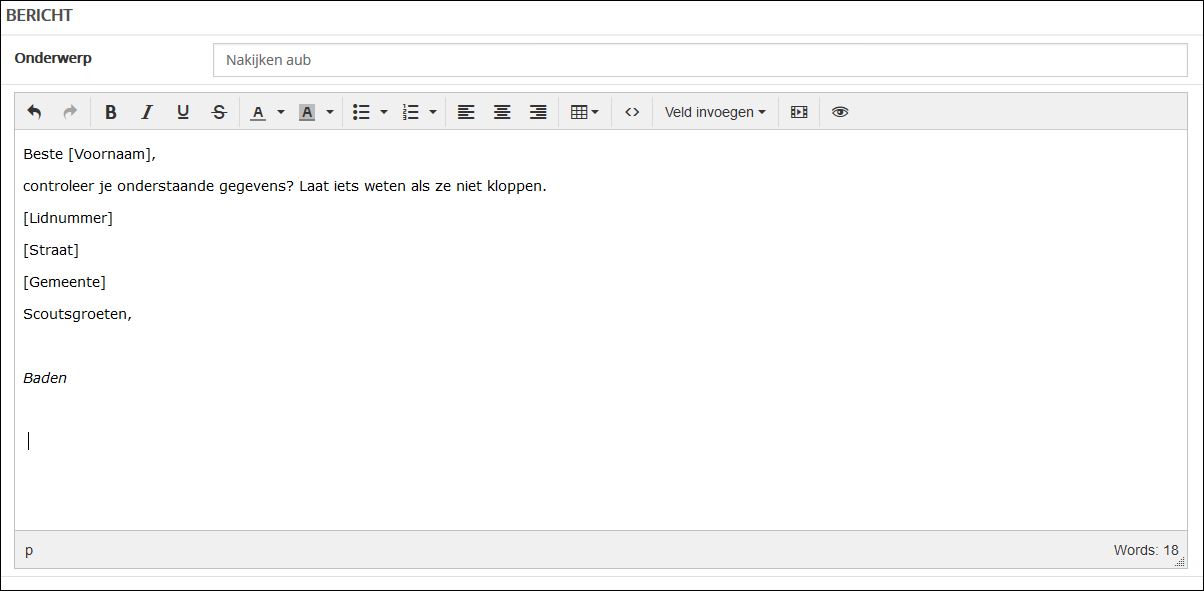This screenshot has width=1204, height=591.
Task: Open source code view icon
Action: point(632,112)
